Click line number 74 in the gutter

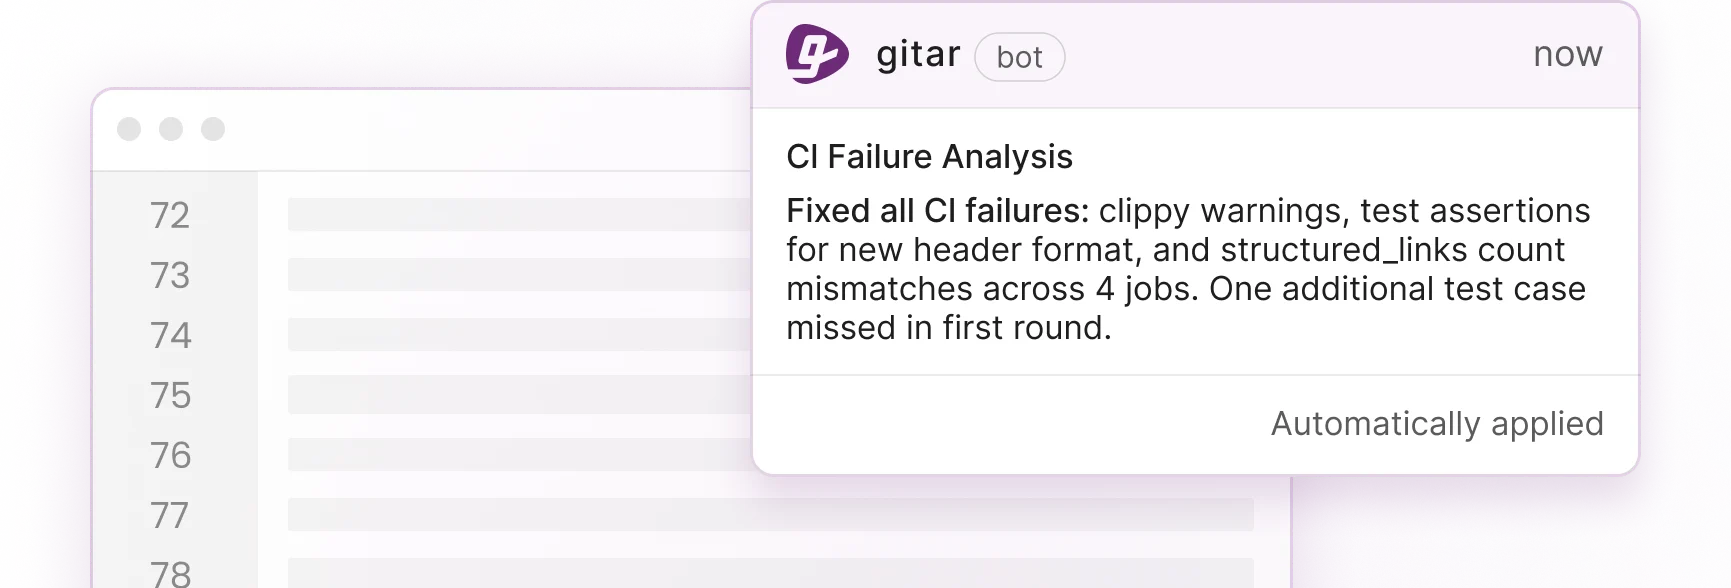point(170,335)
